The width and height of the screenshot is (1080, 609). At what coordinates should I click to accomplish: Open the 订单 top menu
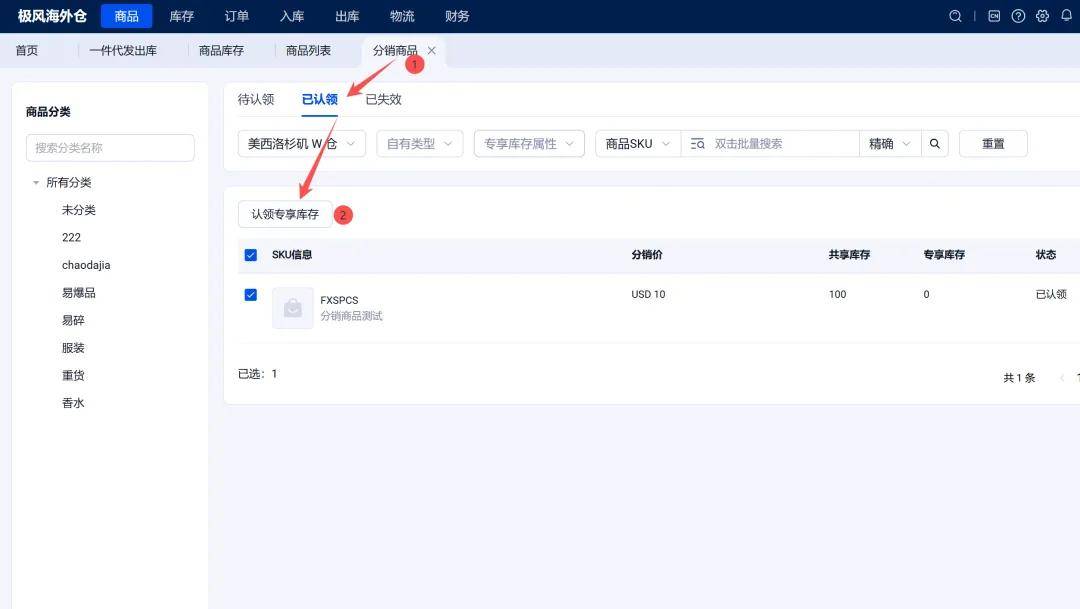[237, 16]
